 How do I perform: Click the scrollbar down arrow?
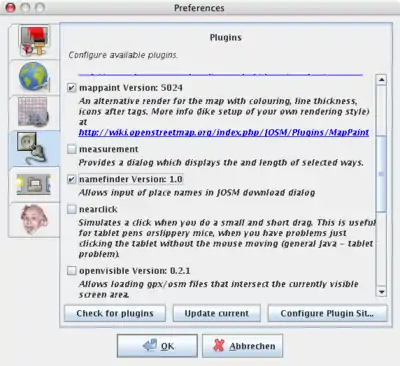381,292
